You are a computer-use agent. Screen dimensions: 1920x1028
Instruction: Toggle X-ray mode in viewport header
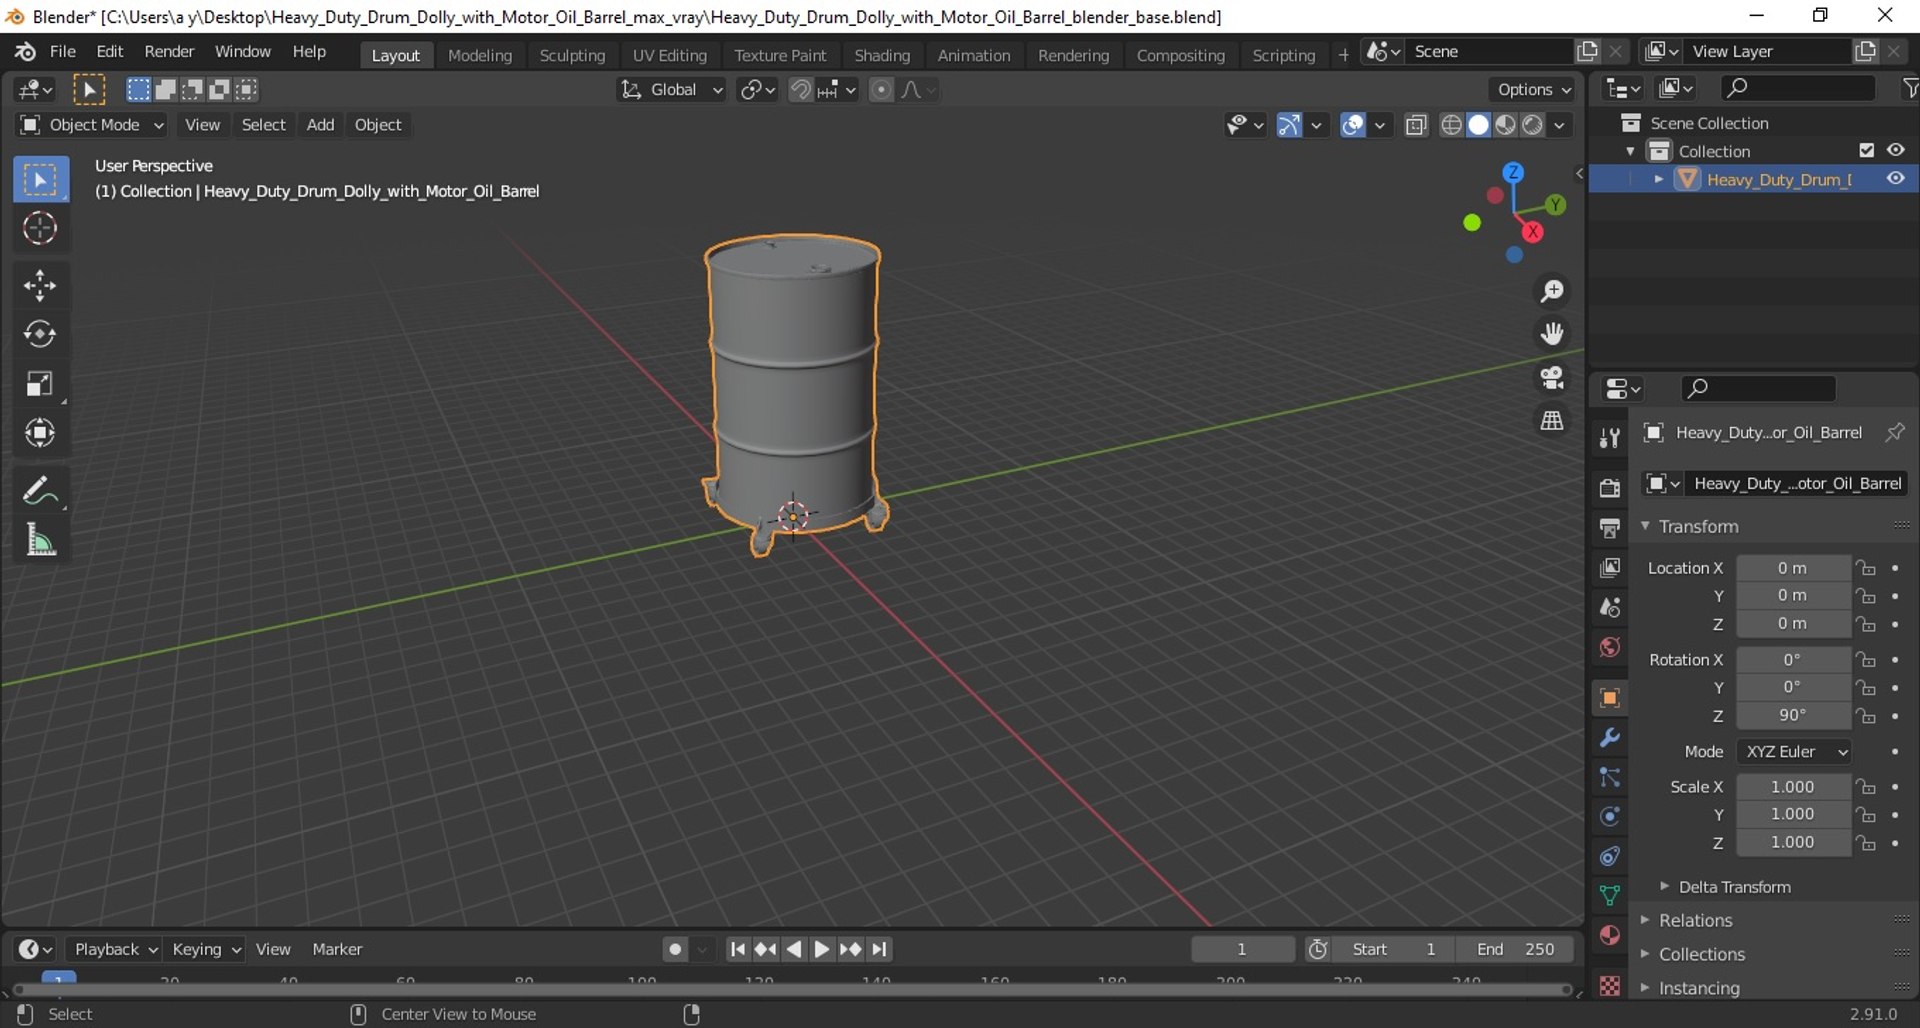click(1415, 125)
